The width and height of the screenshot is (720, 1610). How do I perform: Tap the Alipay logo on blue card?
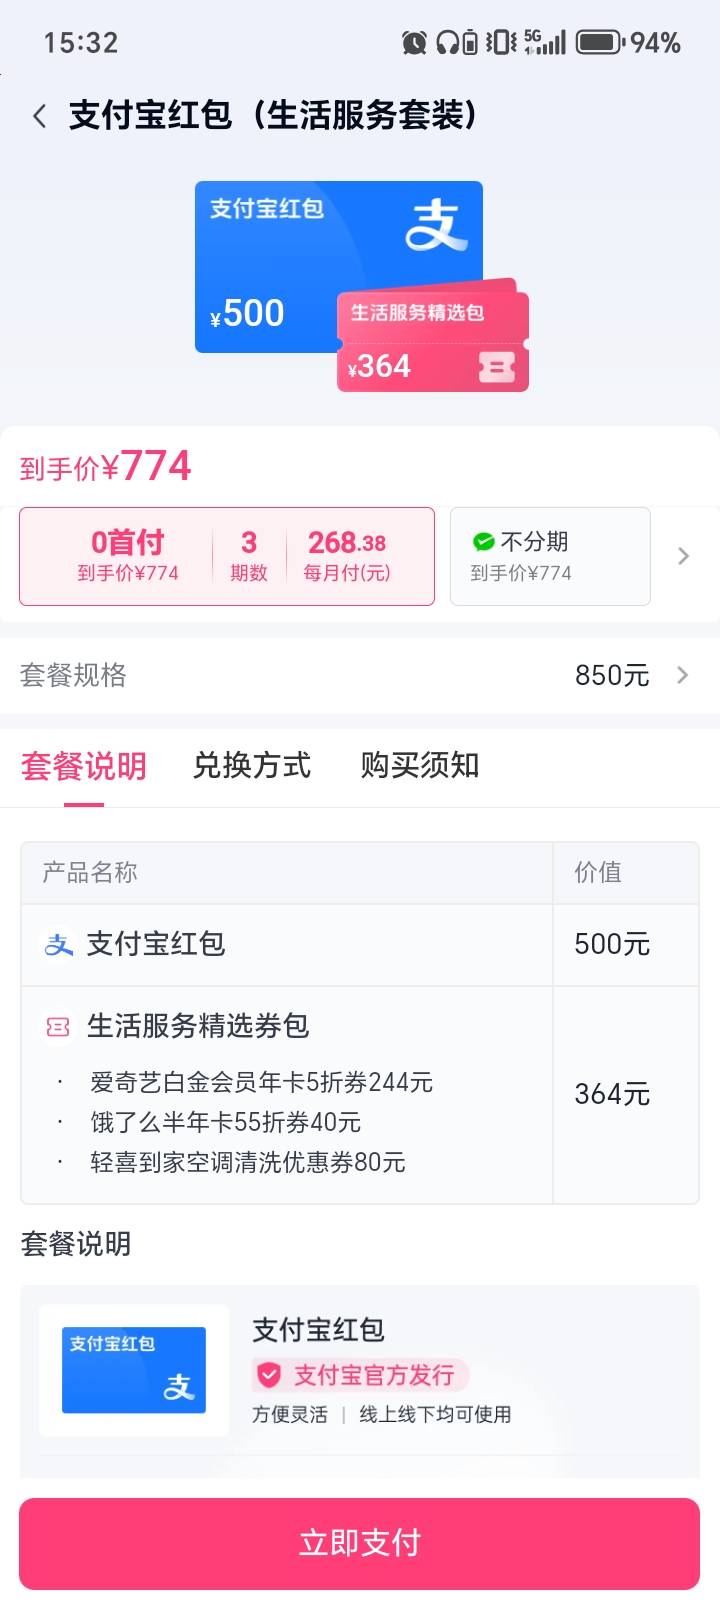(x=436, y=225)
